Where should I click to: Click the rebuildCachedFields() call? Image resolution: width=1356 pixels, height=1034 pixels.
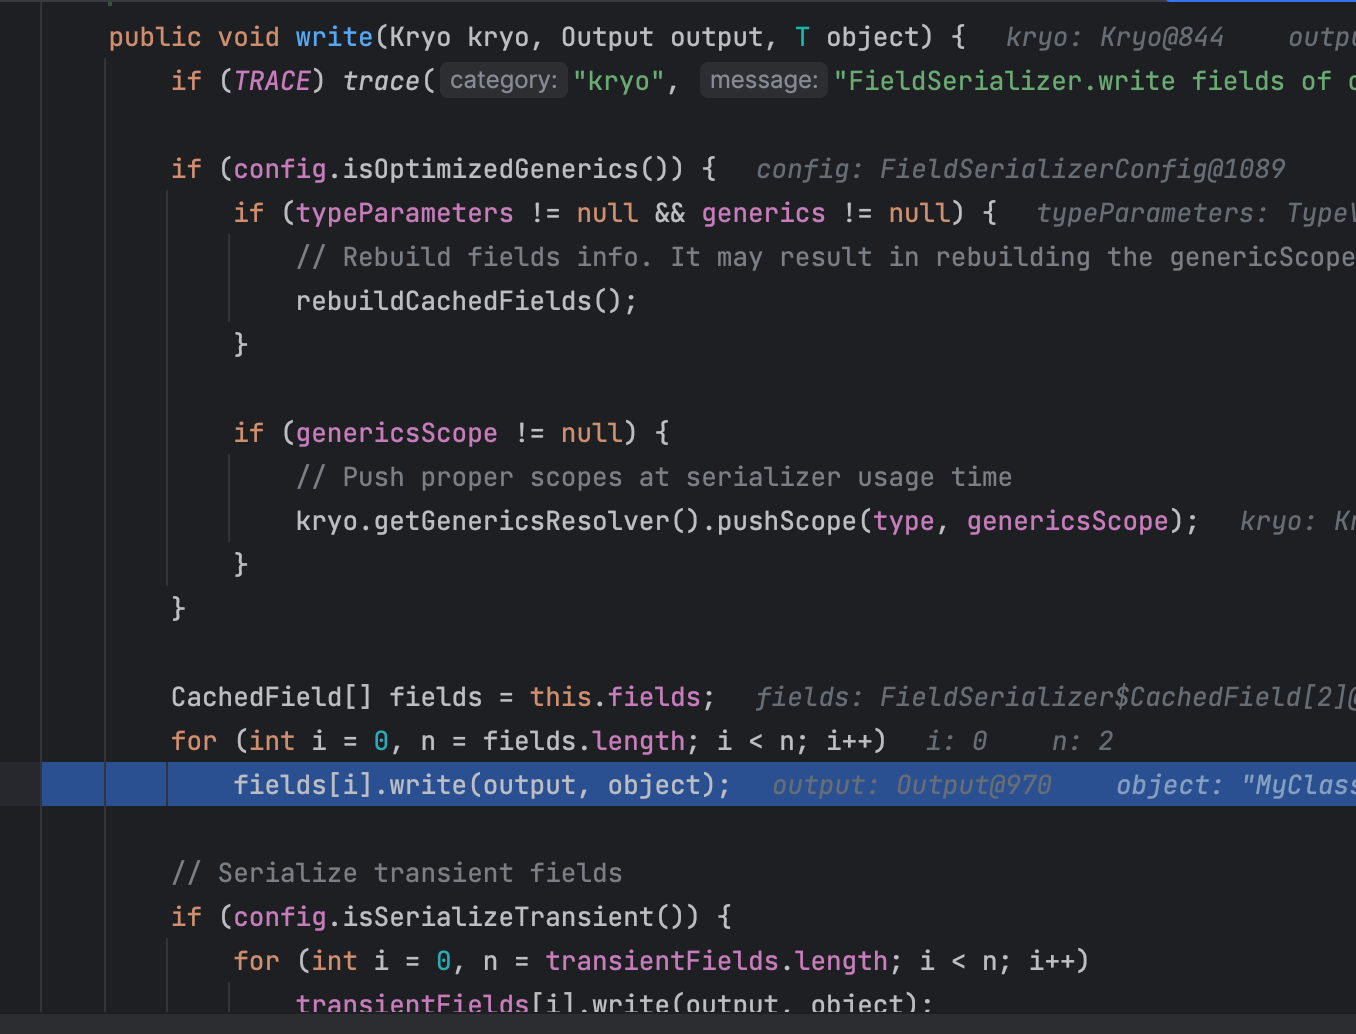[465, 301]
